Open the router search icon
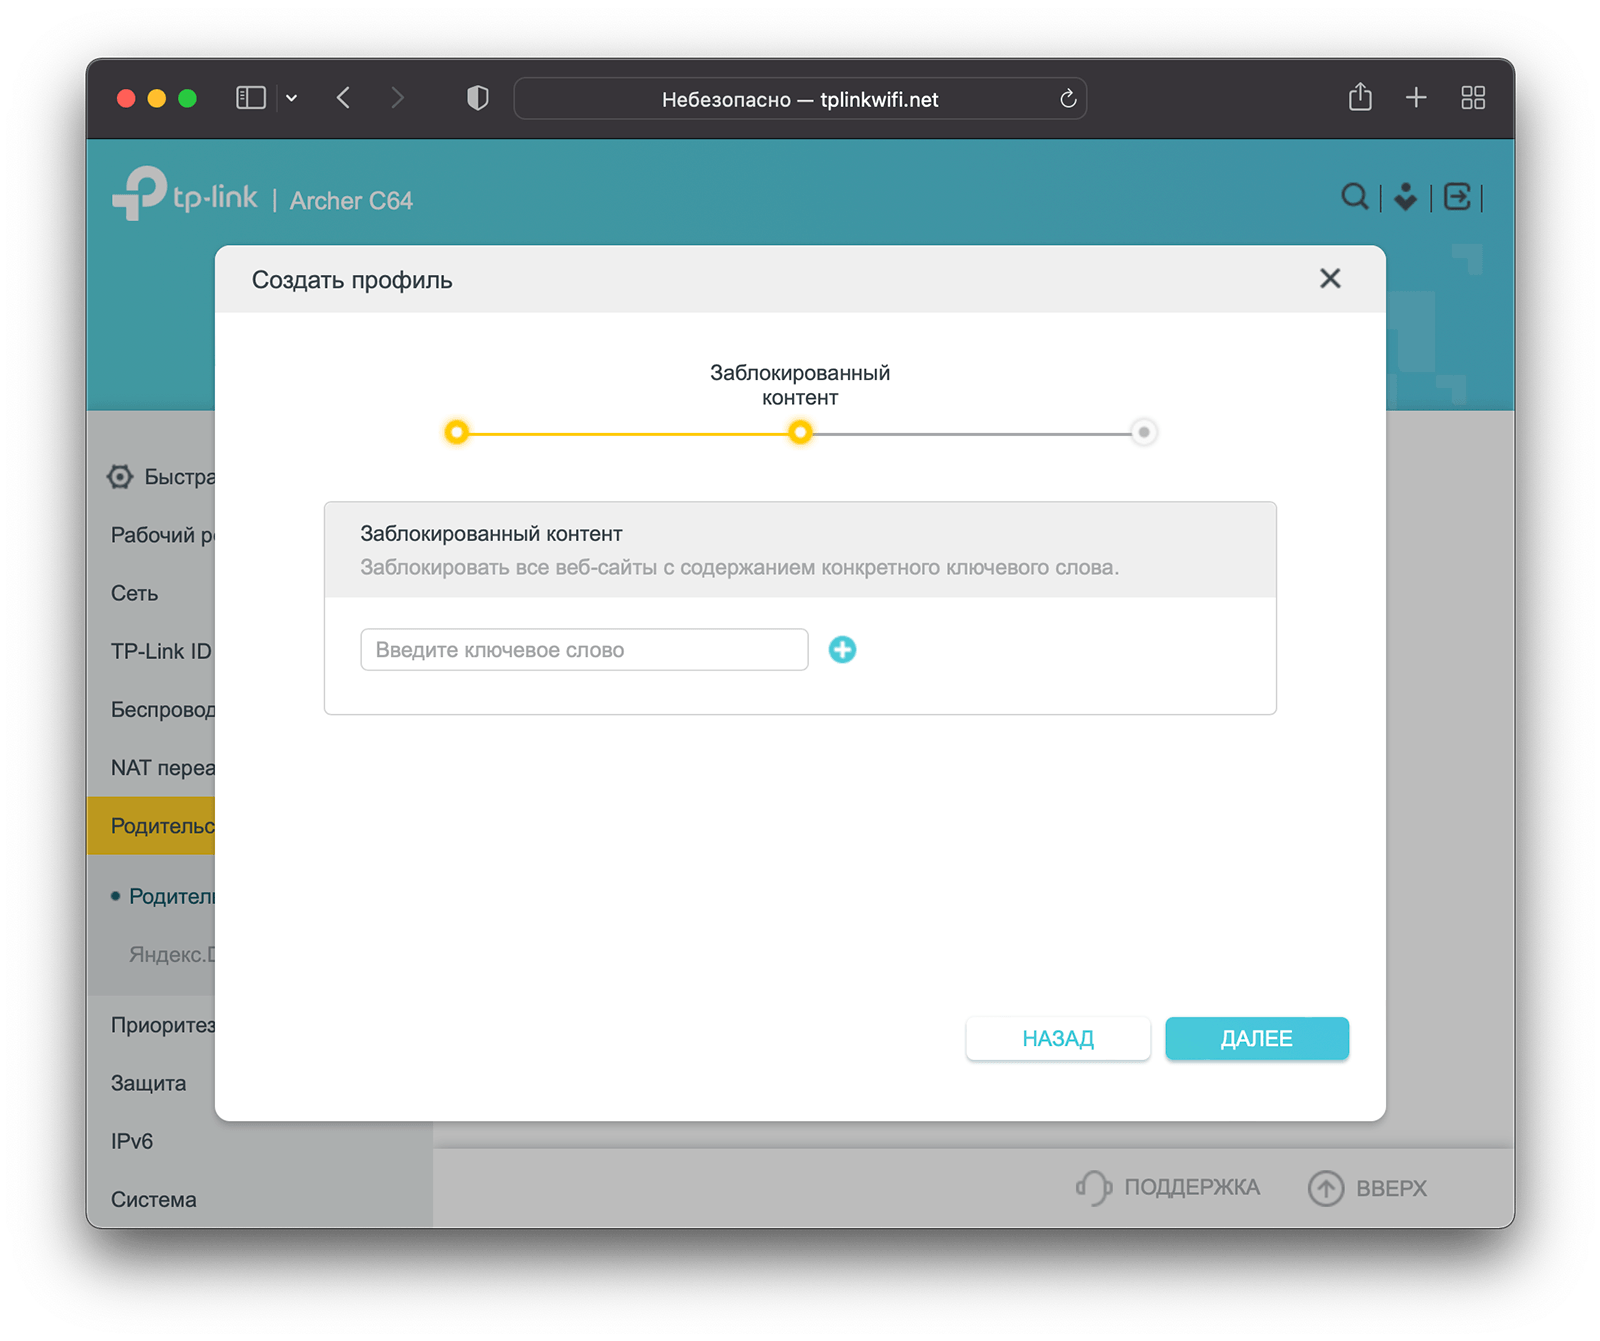 coord(1354,197)
